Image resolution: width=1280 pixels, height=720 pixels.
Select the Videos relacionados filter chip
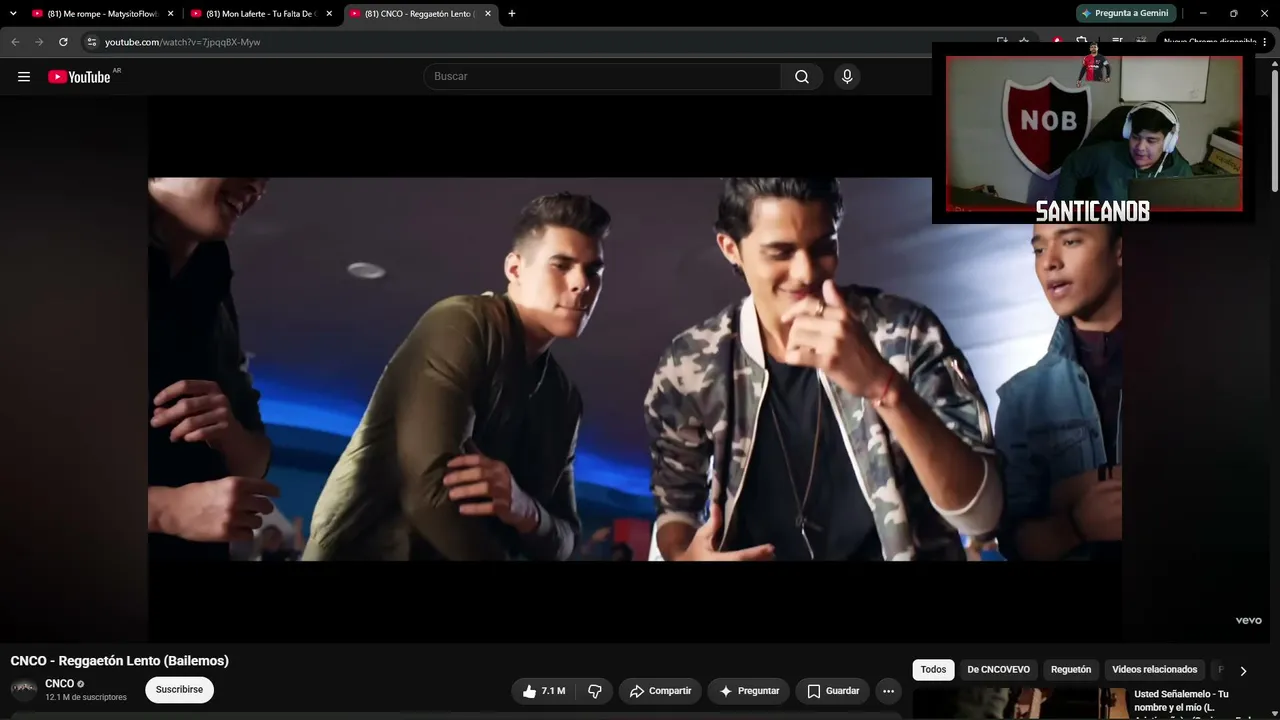click(1154, 670)
